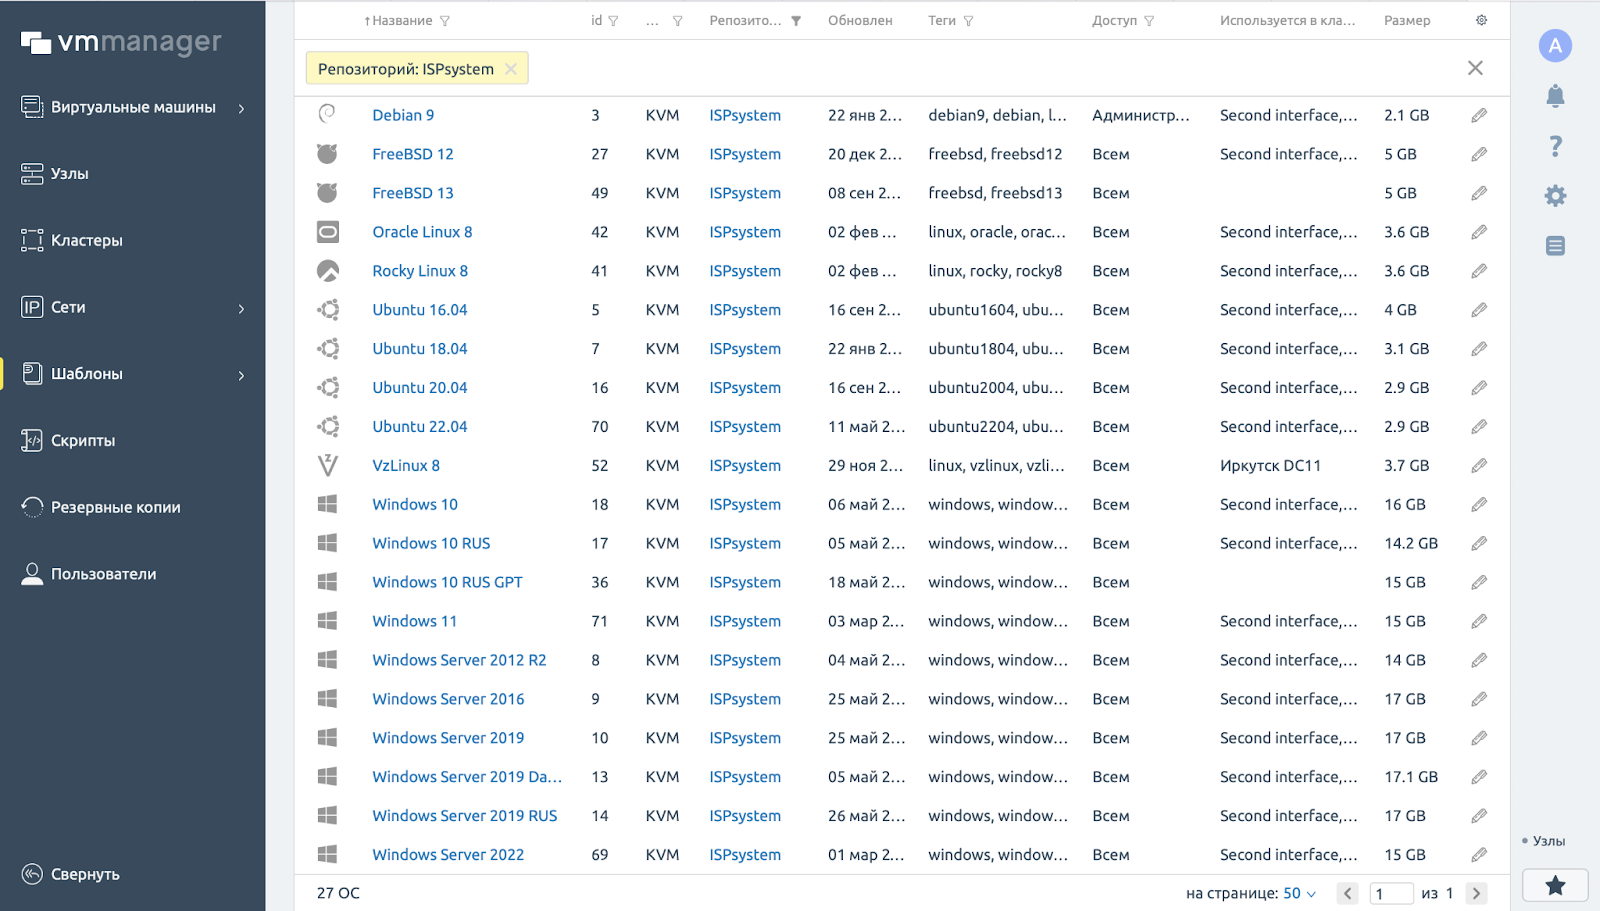1600x911 pixels.
Task: Open the Windows Server 2019 RUS link
Action: [x=464, y=816]
